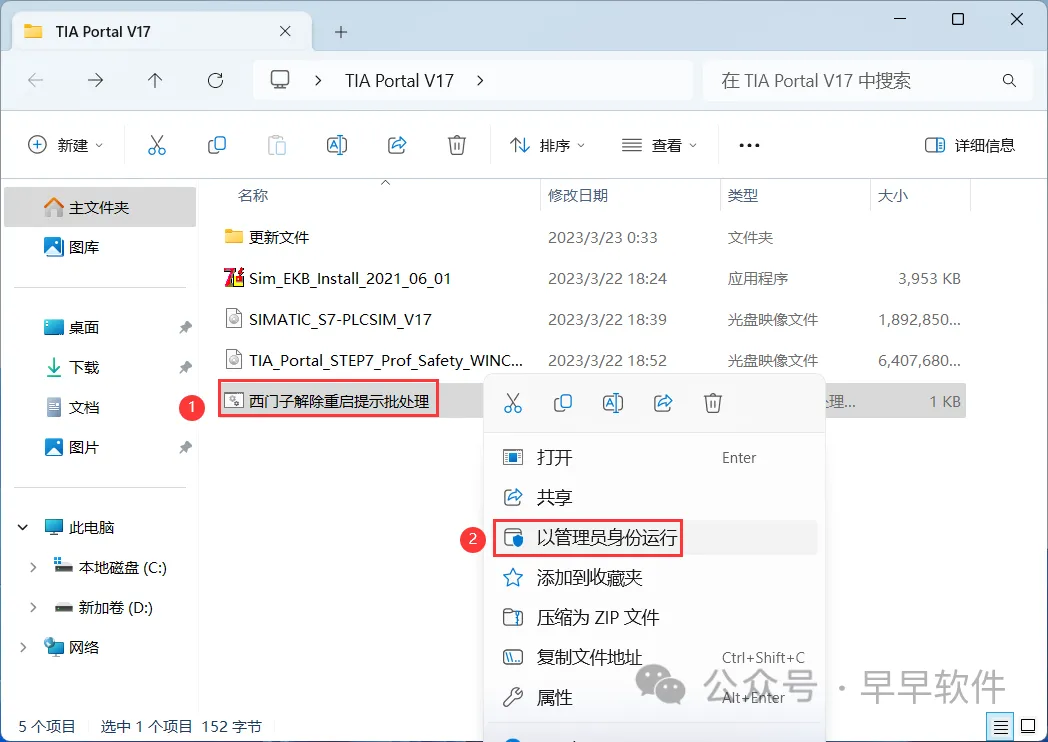This screenshot has height=742, width=1048.
Task: Click the Cut icon in the context menu
Action: [x=513, y=403]
